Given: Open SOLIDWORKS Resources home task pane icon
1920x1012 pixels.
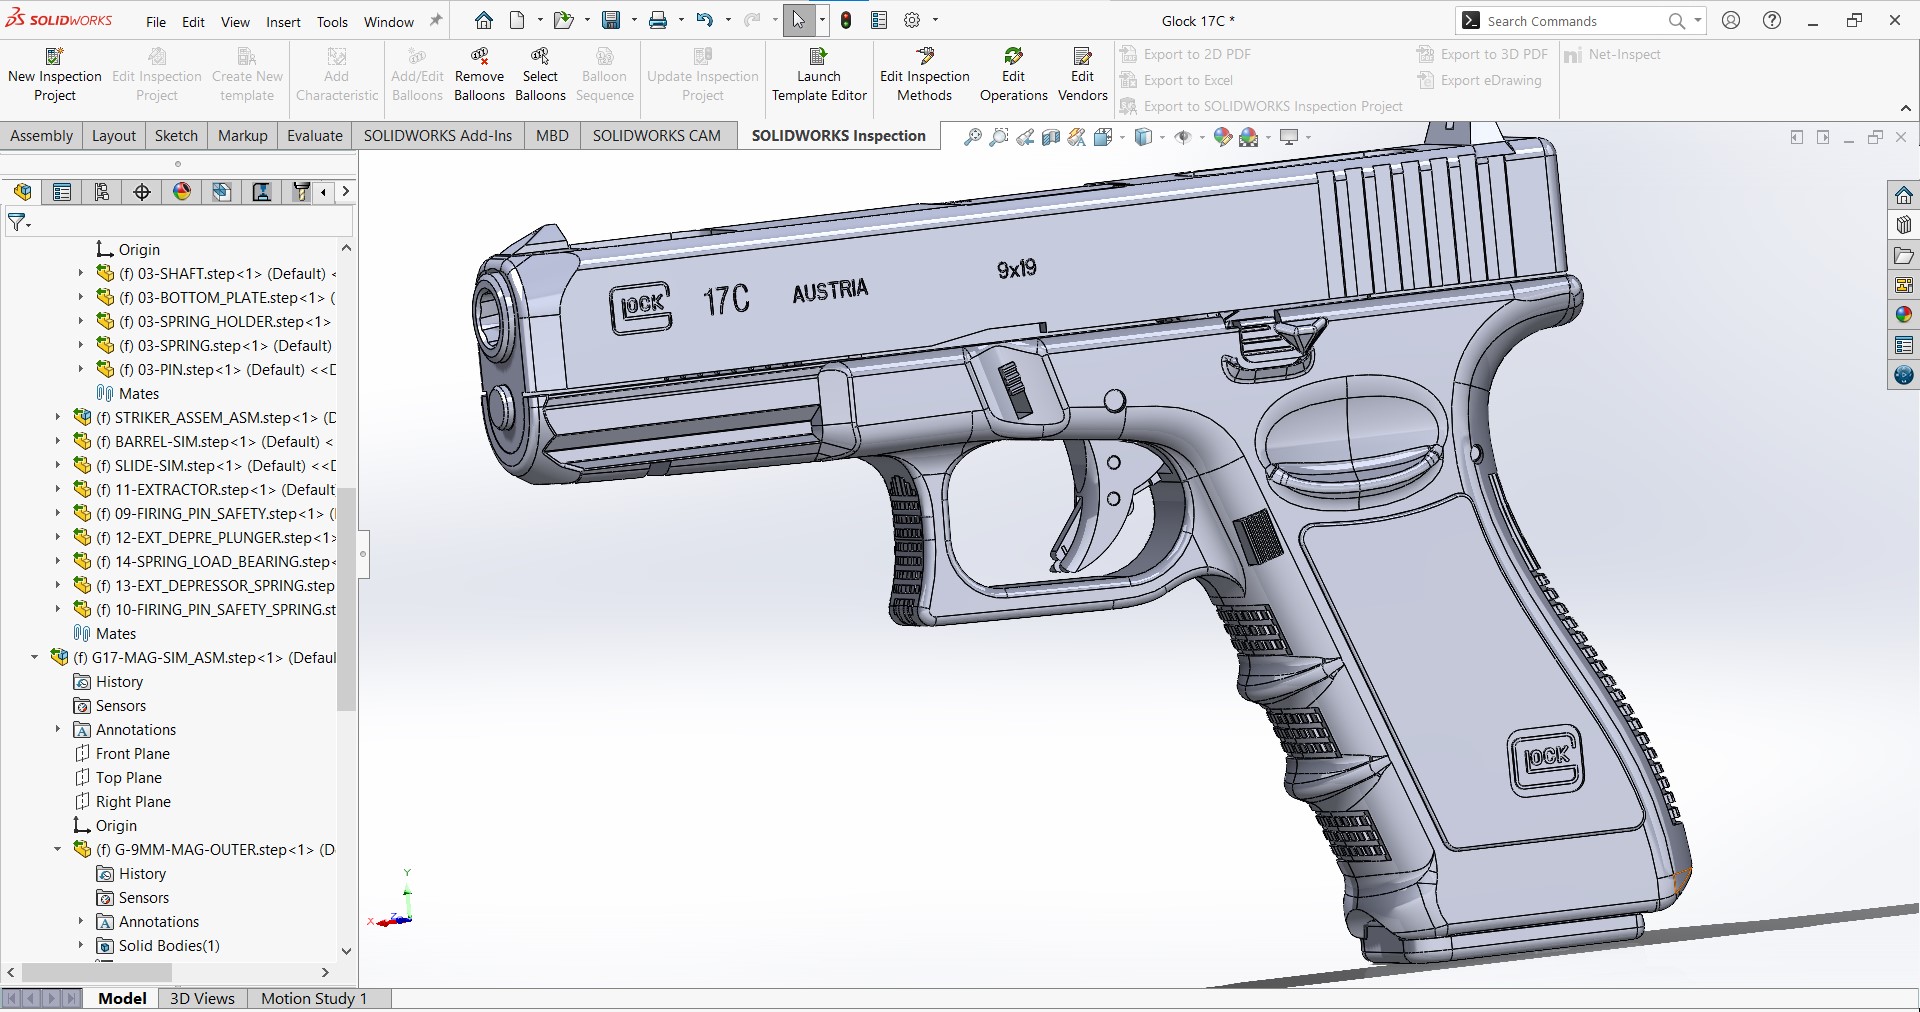Looking at the screenshot, I should 1904,195.
